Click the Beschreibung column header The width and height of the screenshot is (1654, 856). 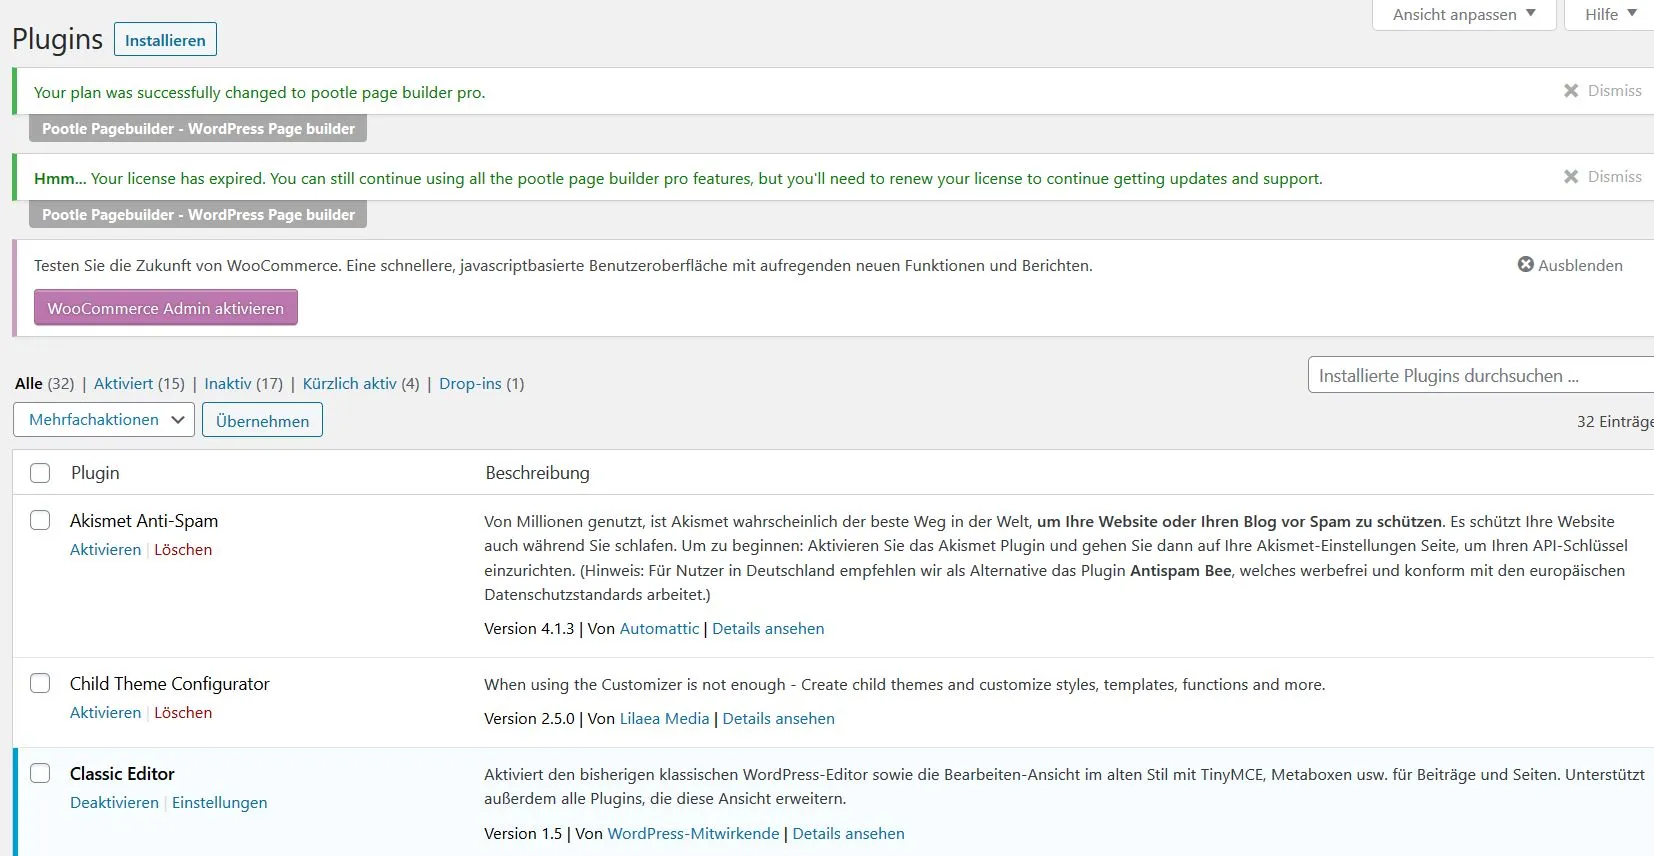point(538,473)
